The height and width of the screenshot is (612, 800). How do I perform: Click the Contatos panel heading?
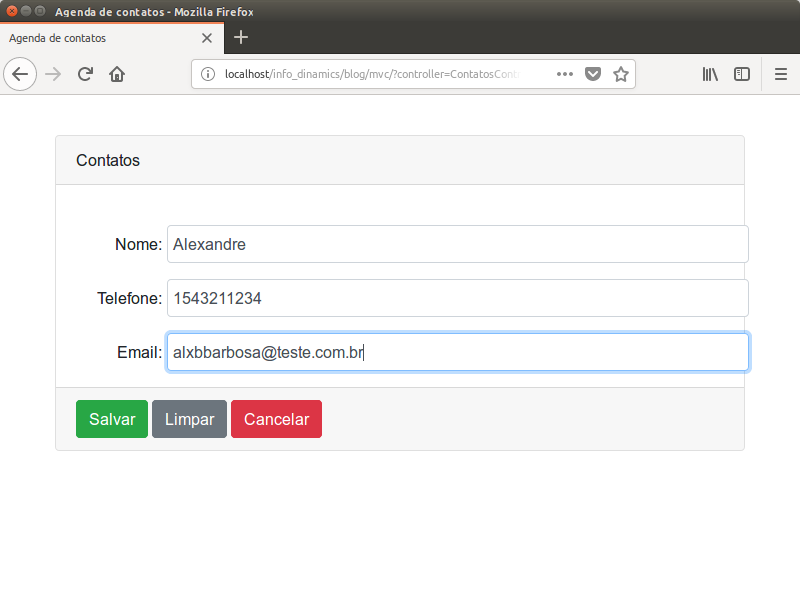108,160
